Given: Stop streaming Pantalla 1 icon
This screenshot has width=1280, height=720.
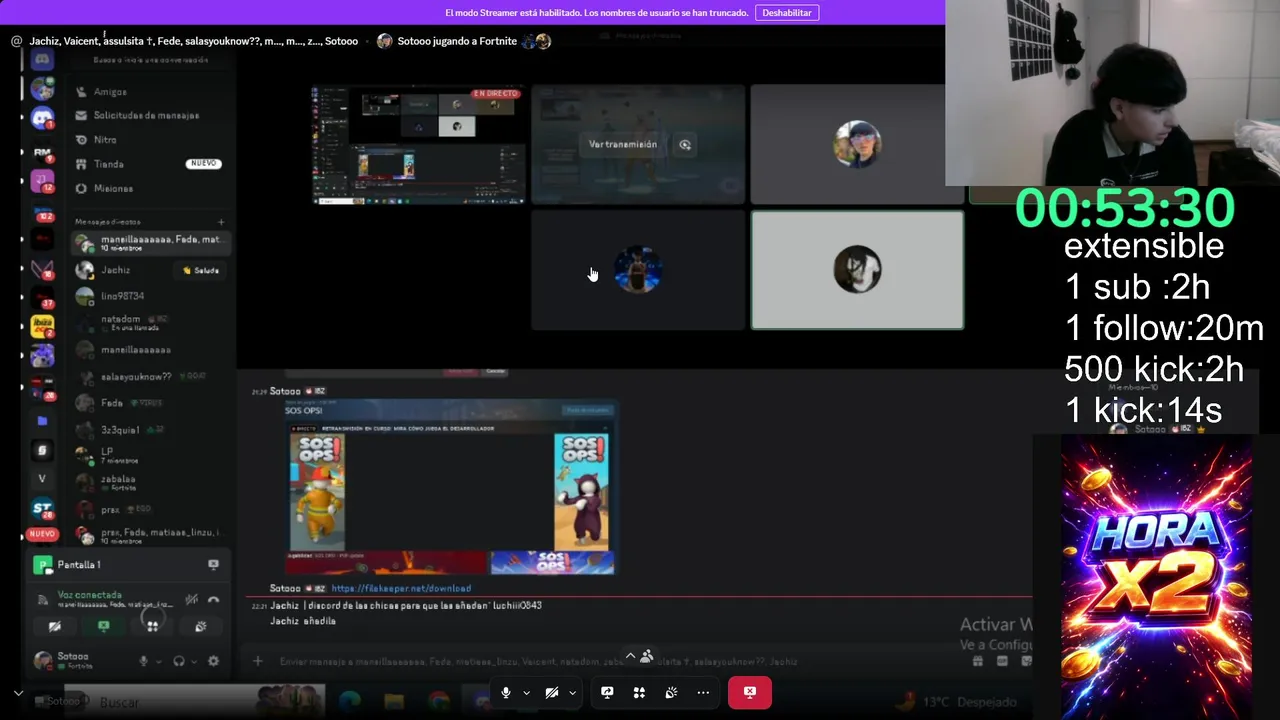Looking at the screenshot, I should [213, 565].
